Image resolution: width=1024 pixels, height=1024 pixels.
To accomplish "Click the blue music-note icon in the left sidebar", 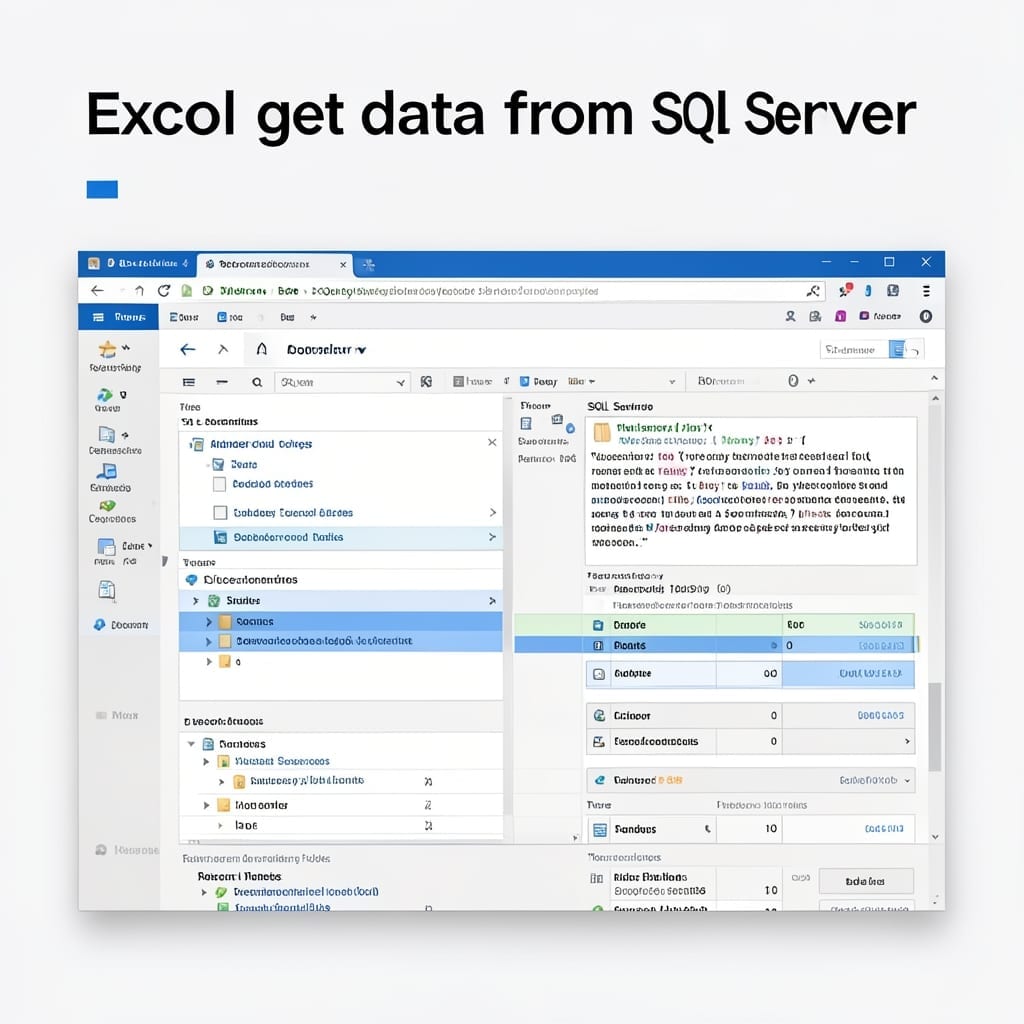I will pos(107,471).
